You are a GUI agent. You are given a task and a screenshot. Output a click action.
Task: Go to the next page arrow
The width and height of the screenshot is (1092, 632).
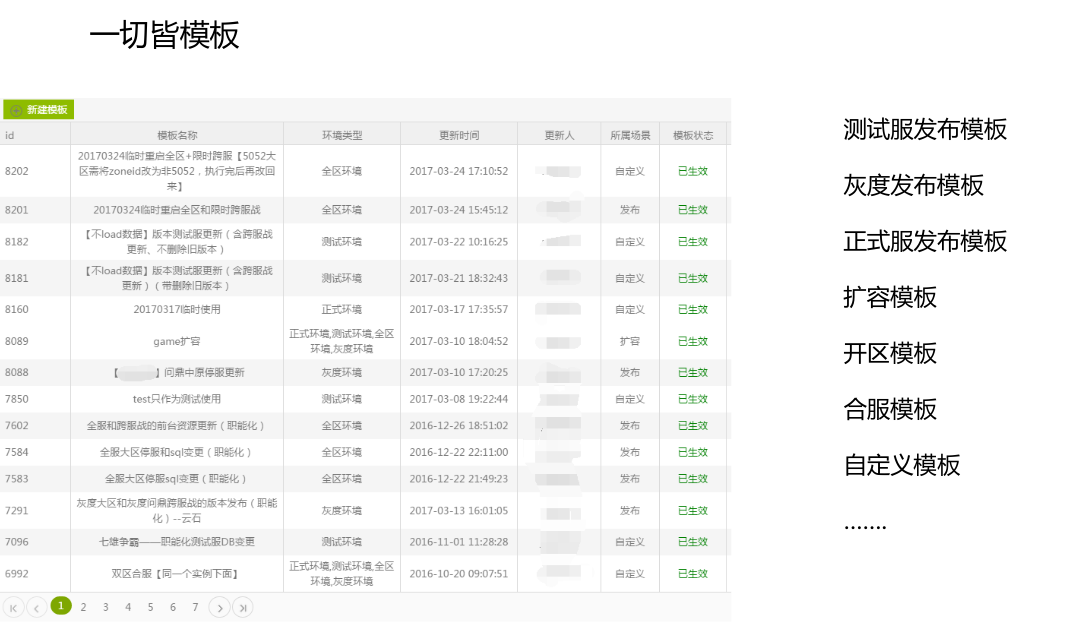(219, 607)
